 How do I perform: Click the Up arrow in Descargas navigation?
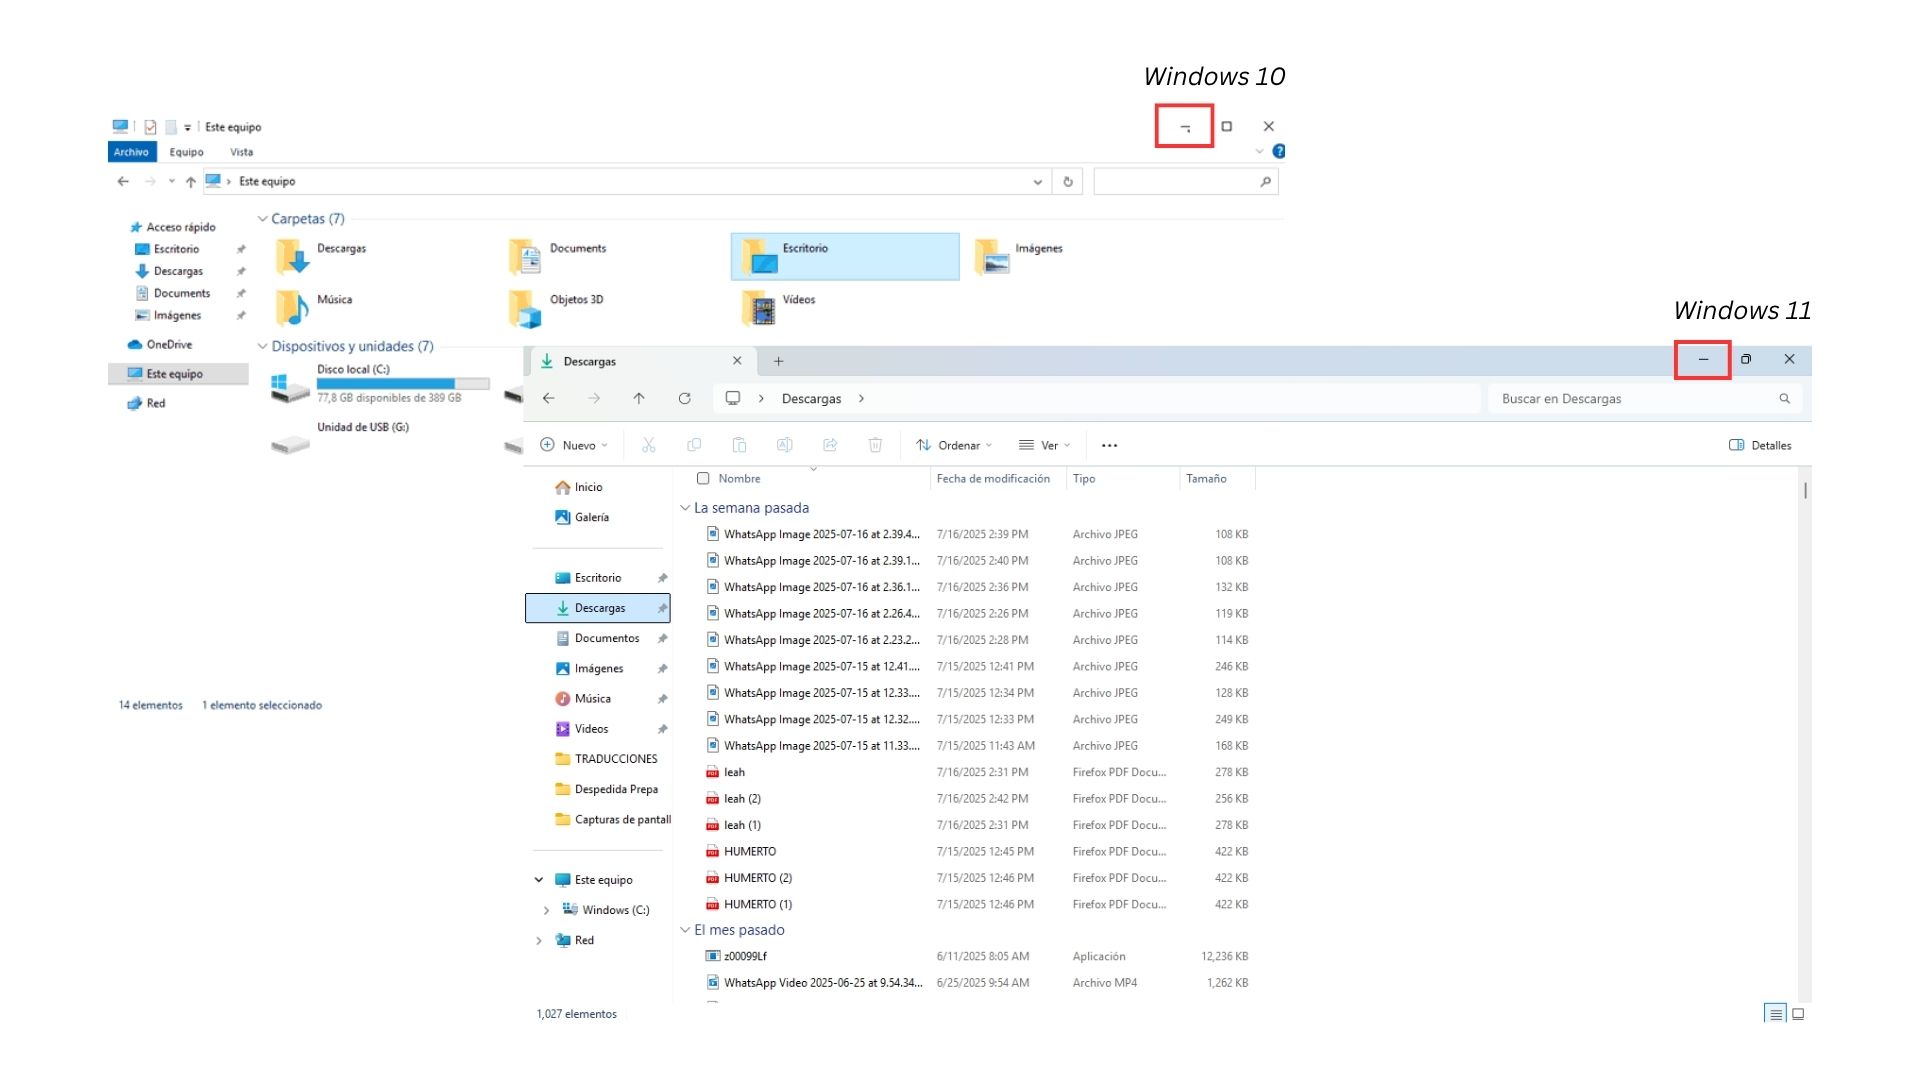[639, 398]
